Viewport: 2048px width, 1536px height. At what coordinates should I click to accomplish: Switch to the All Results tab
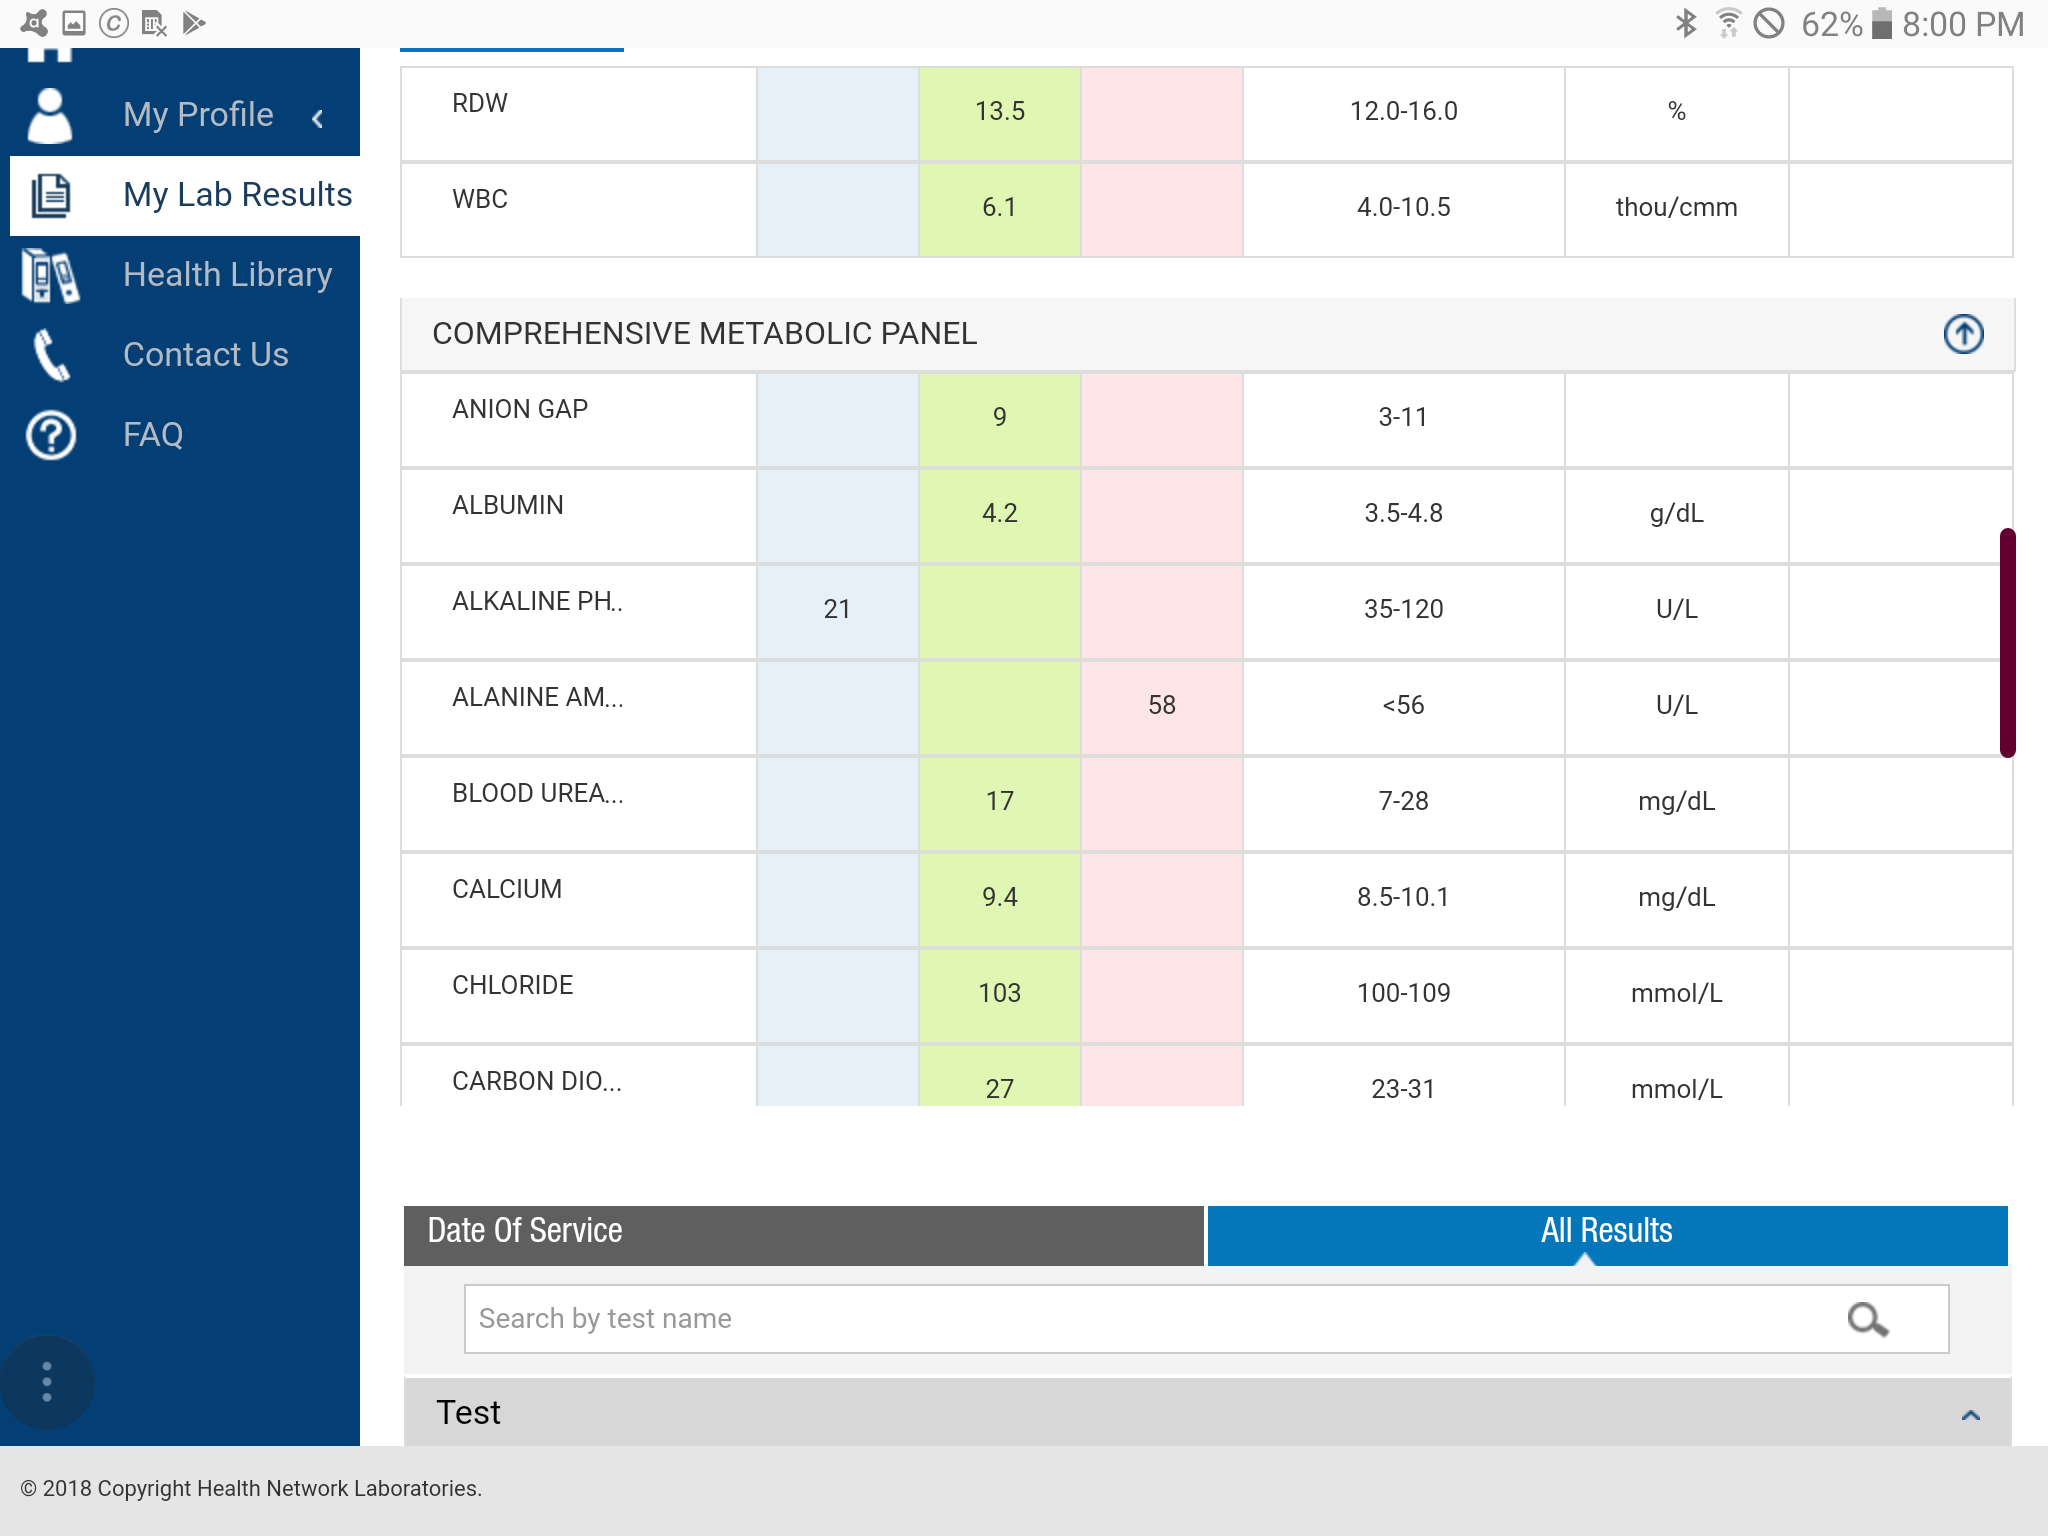pyautogui.click(x=1606, y=1231)
